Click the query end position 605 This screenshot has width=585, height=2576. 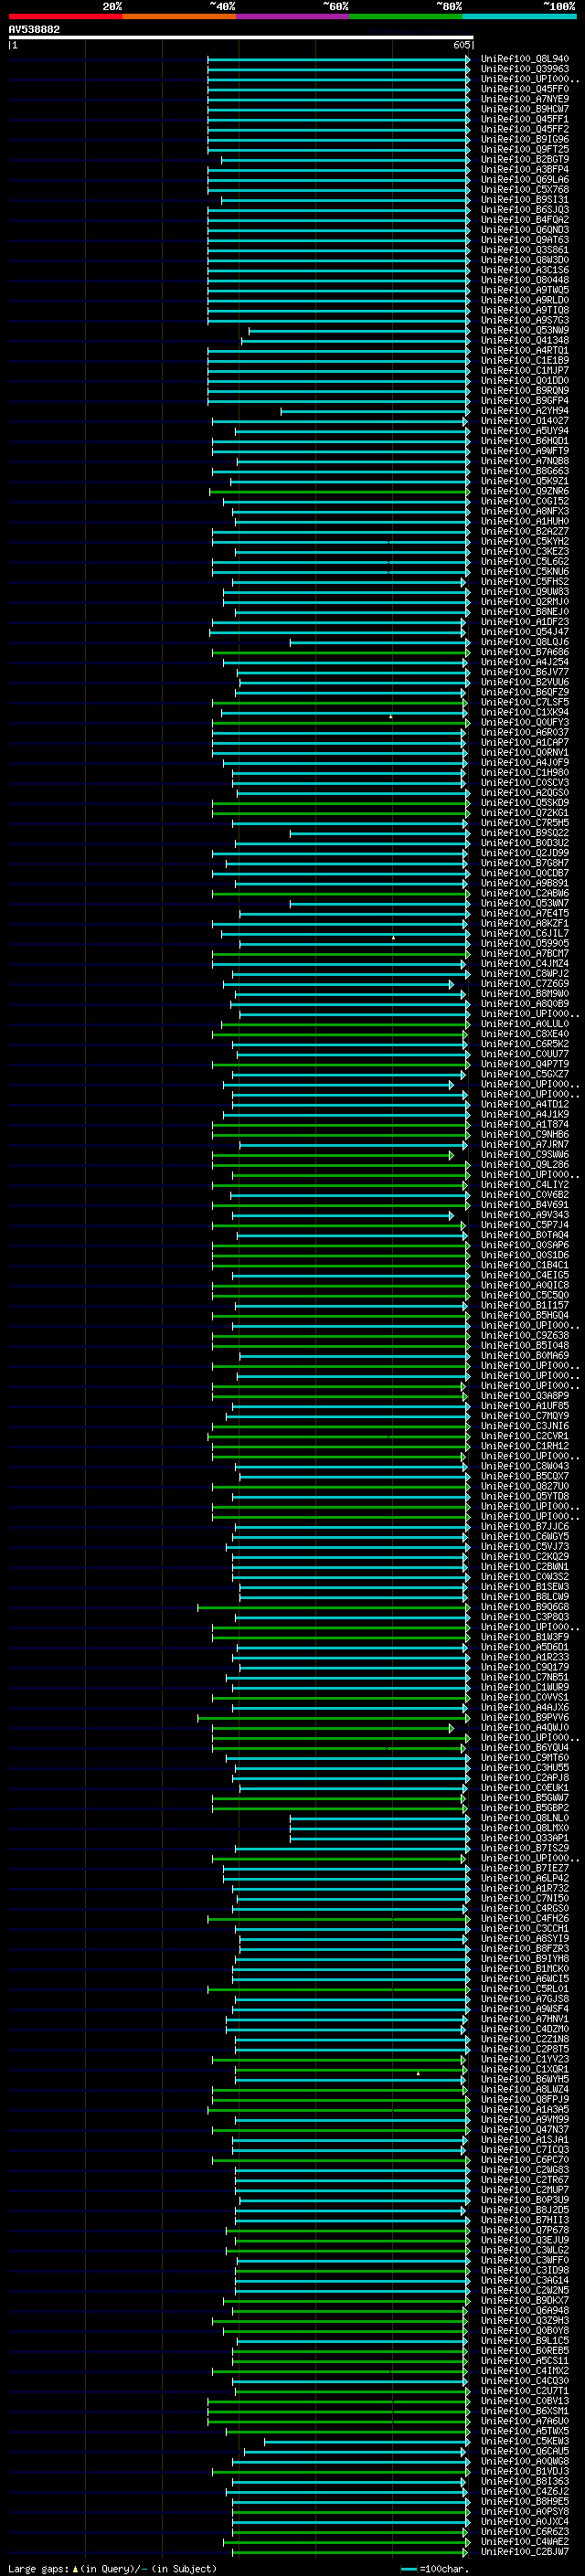tap(461, 45)
